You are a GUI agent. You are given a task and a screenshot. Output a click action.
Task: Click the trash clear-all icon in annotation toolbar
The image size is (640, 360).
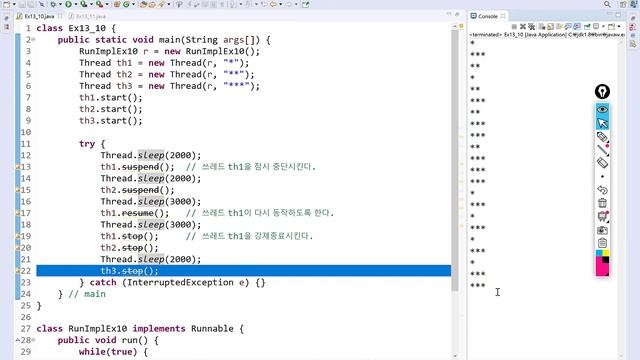coord(602,203)
